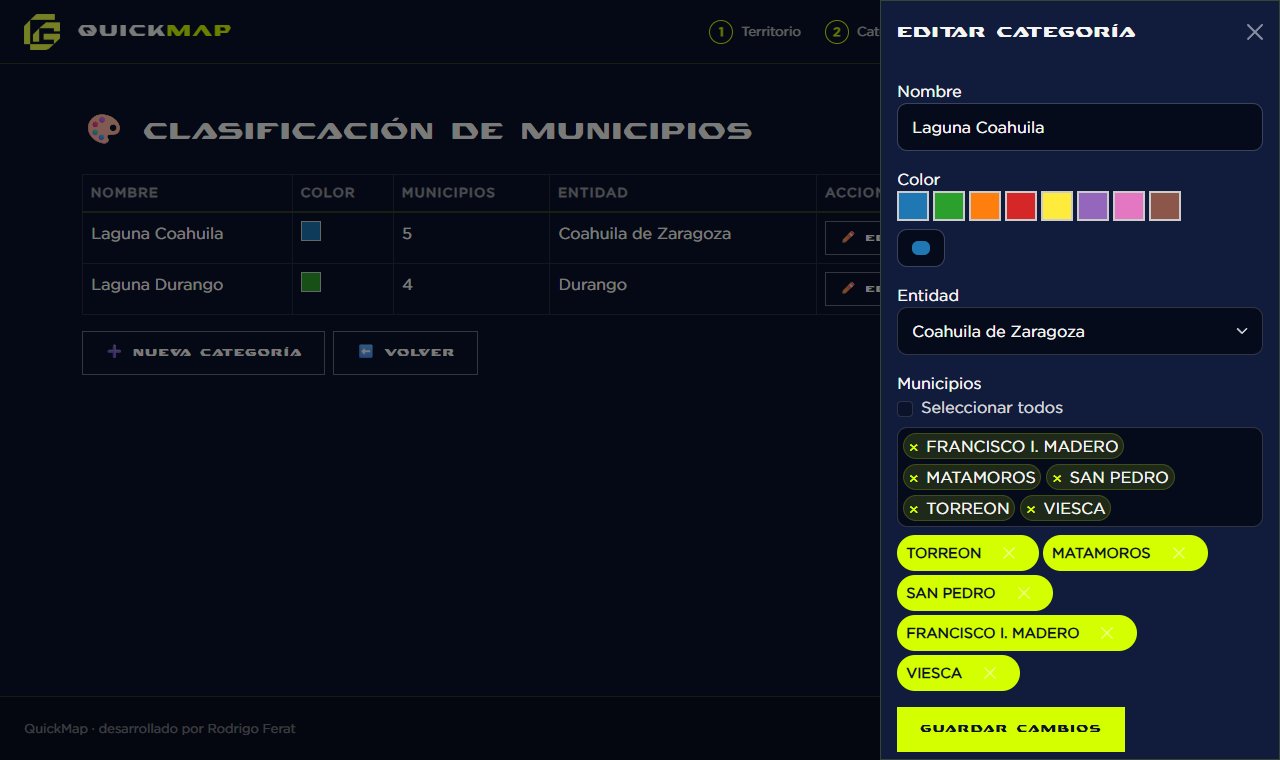Expand the Entidad dropdown
The width and height of the screenshot is (1280, 760).
click(x=1080, y=331)
